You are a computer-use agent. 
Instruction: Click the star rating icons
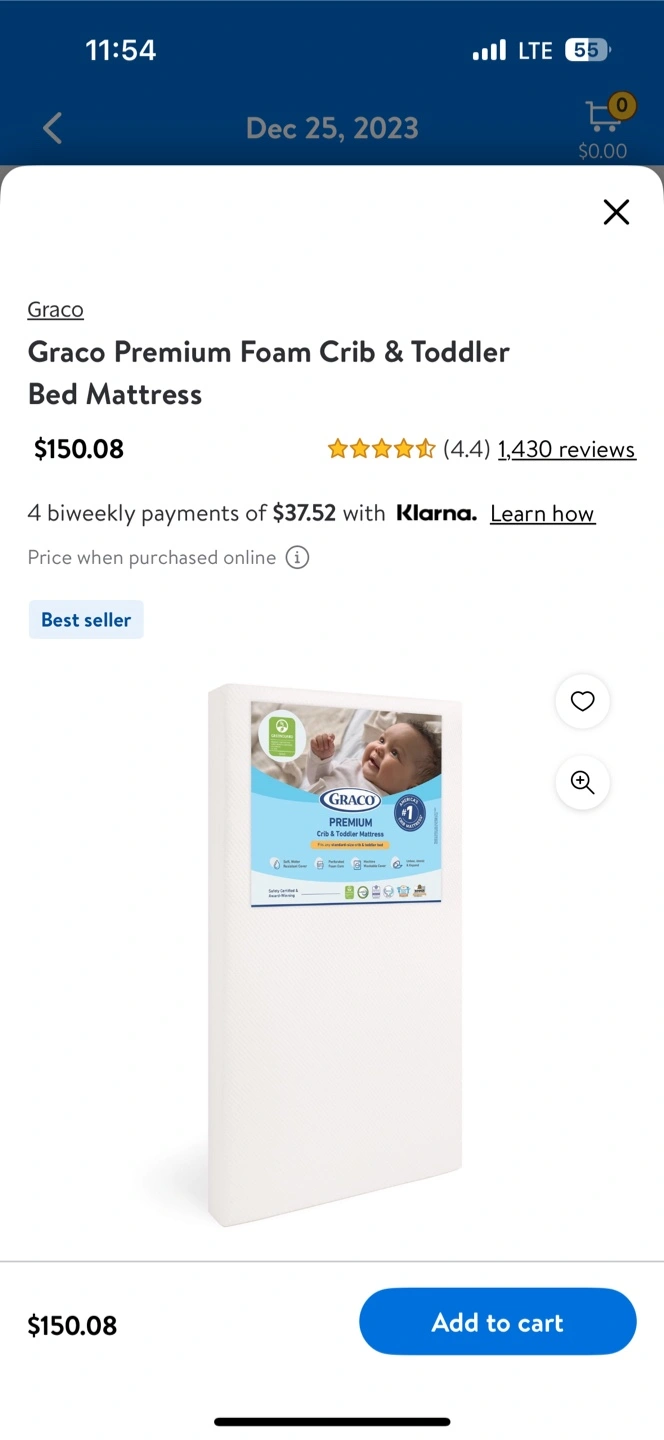(381, 449)
